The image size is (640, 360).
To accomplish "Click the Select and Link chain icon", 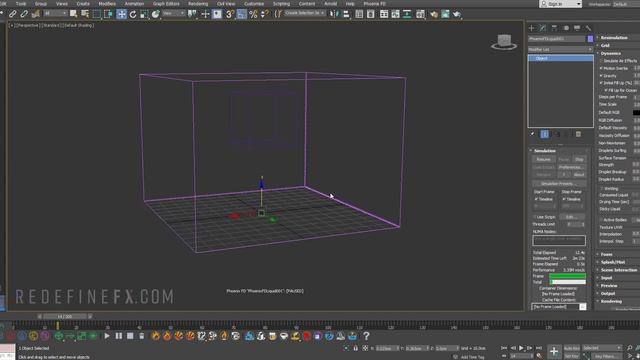I will click(13, 14).
